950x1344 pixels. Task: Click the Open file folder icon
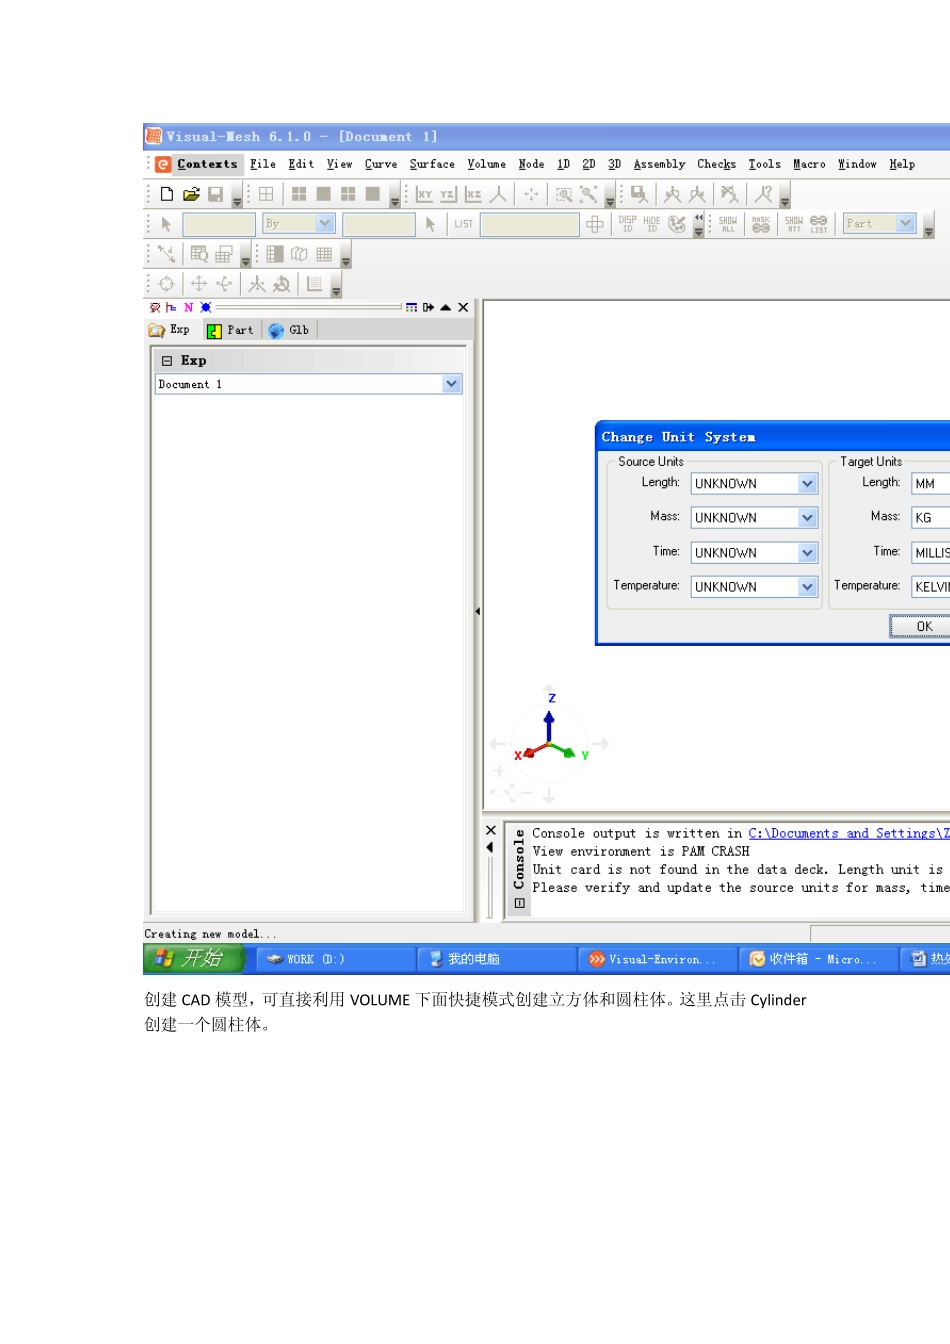[x=191, y=194]
